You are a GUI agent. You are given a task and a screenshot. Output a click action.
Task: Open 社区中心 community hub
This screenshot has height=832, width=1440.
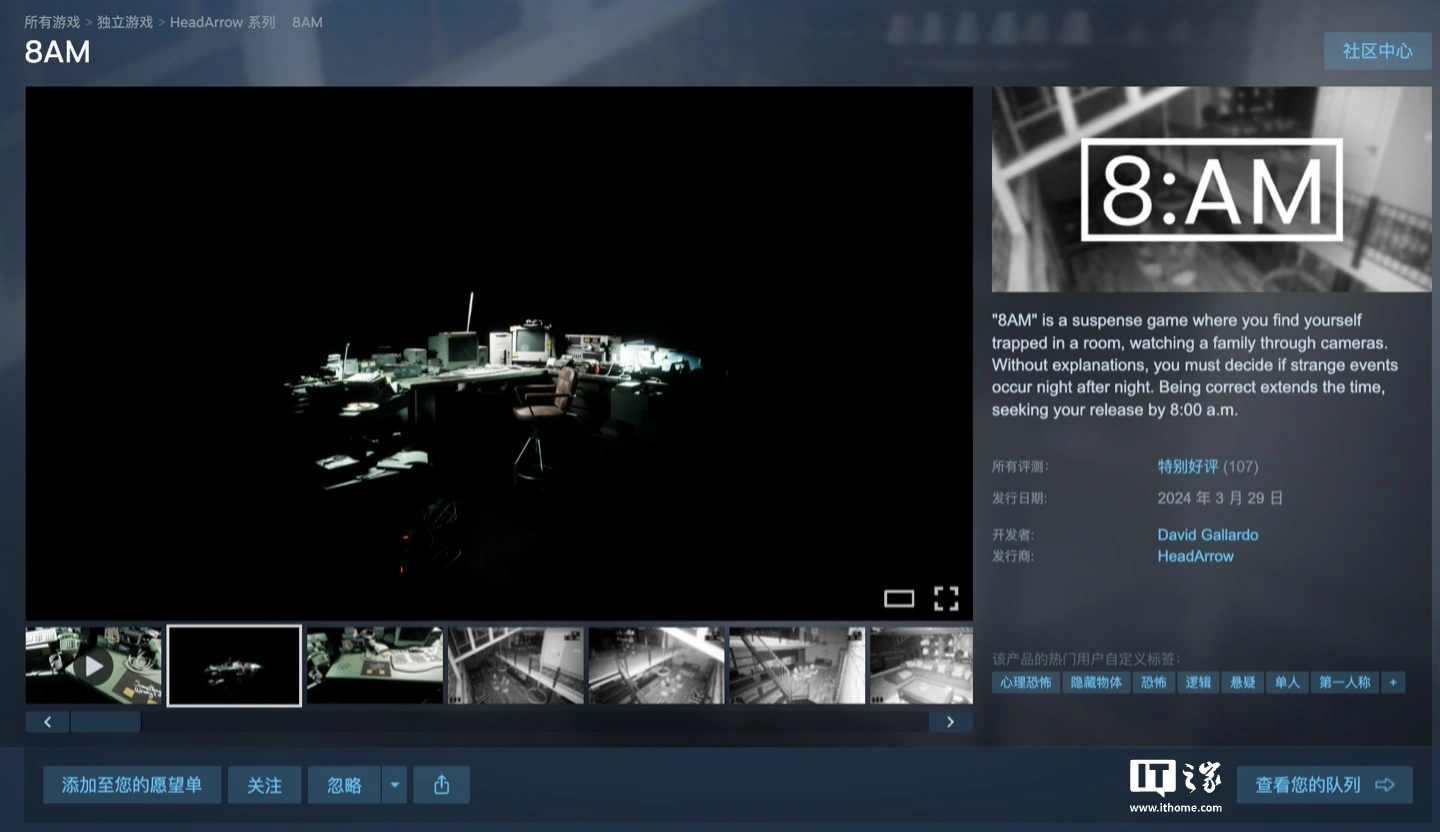click(1377, 51)
